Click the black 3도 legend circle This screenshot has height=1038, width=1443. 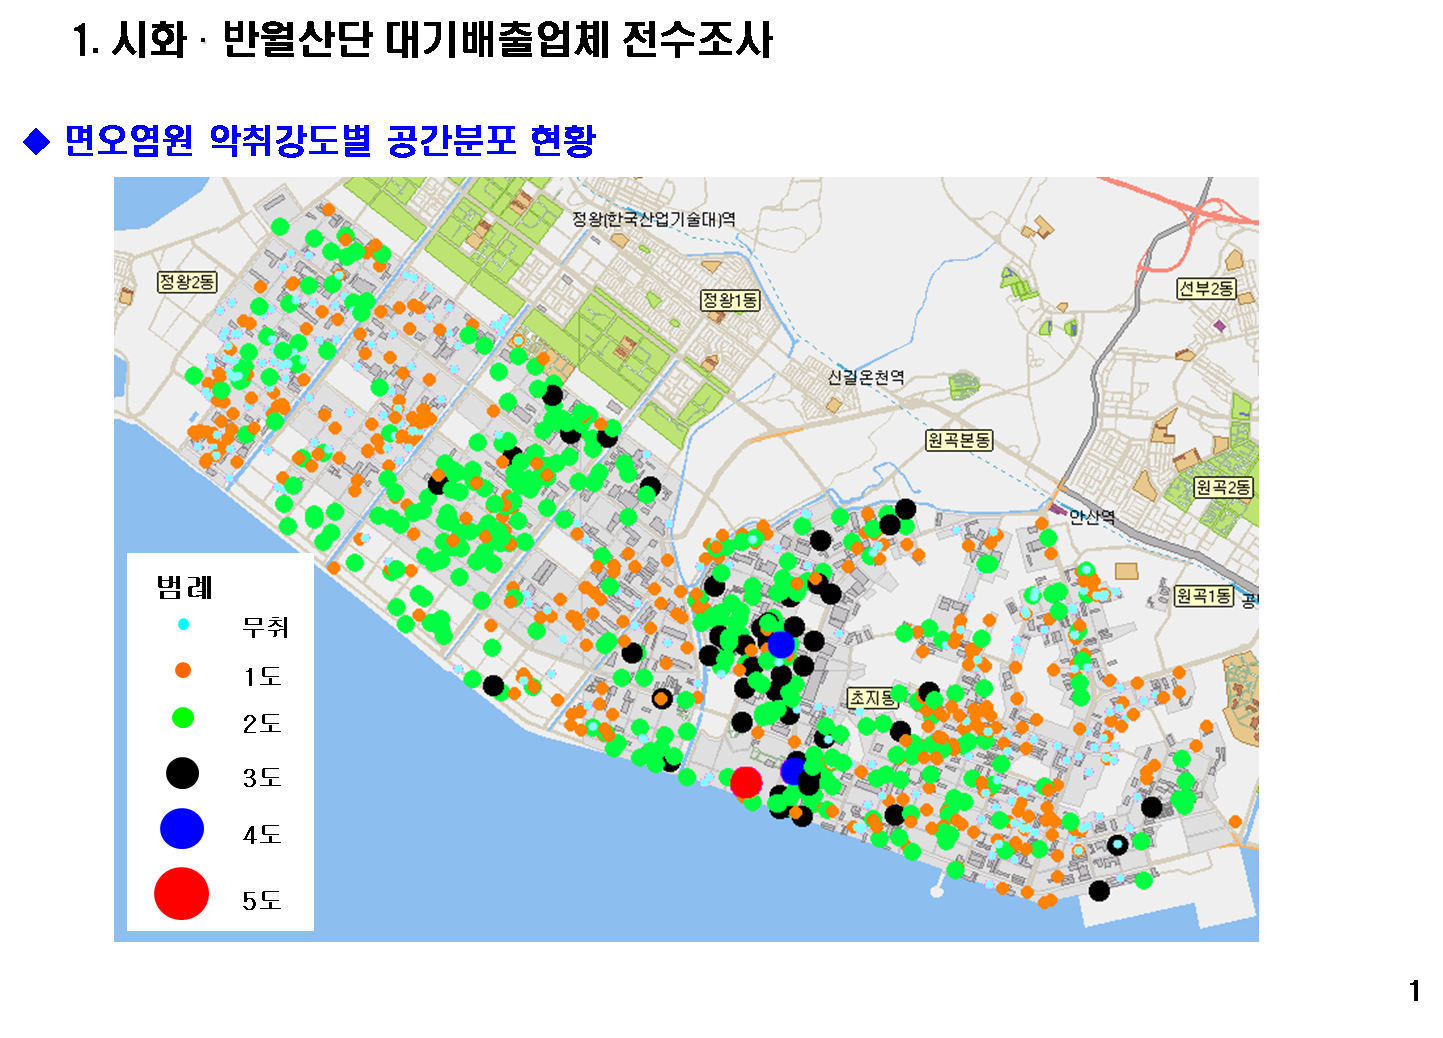[x=182, y=773]
